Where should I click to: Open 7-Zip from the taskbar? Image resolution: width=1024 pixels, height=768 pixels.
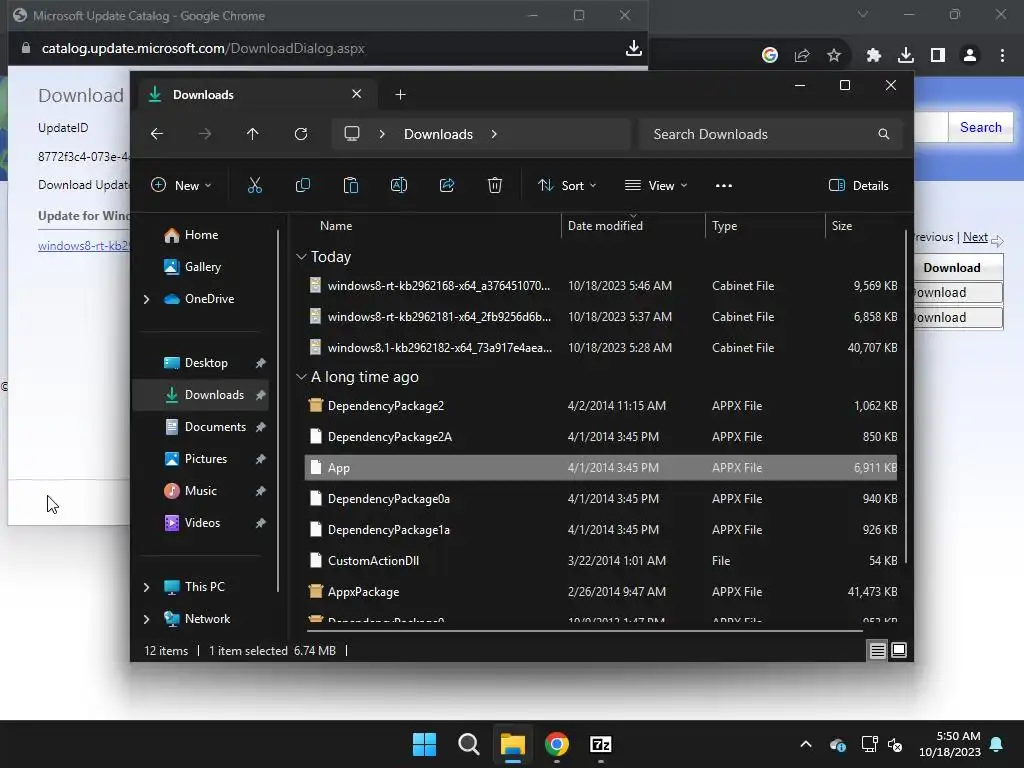coord(600,744)
